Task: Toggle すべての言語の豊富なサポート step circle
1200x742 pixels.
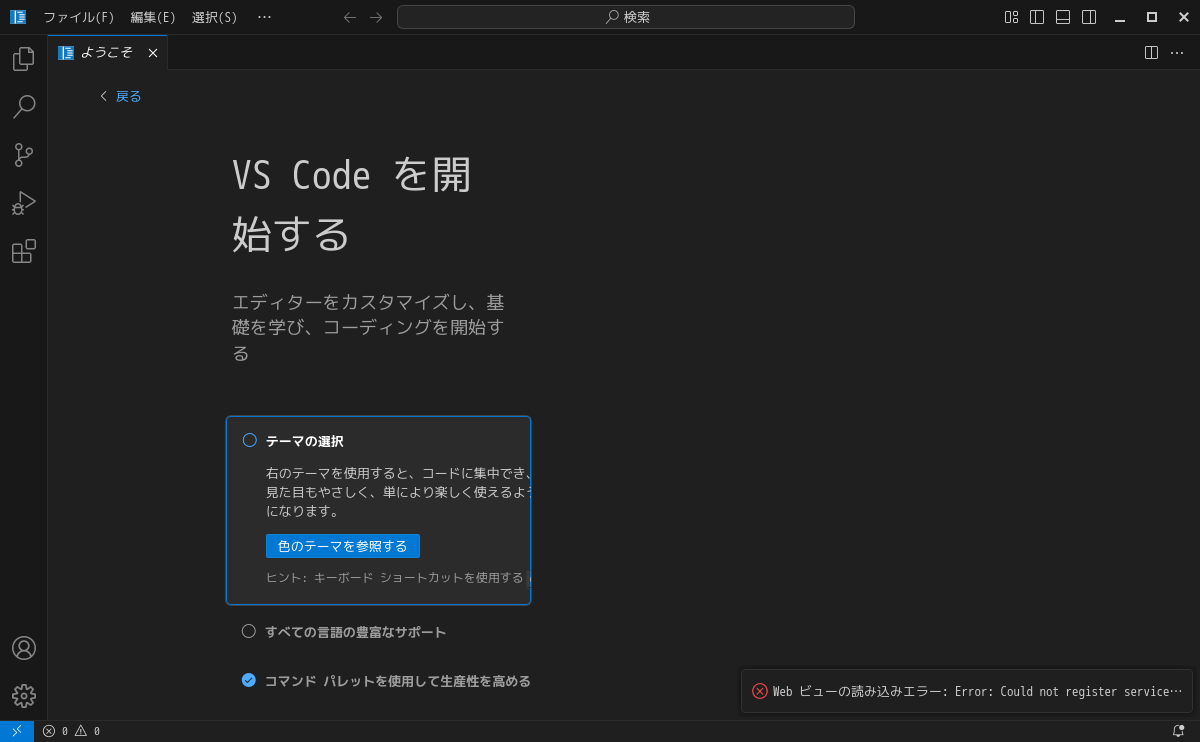Action: click(x=249, y=631)
